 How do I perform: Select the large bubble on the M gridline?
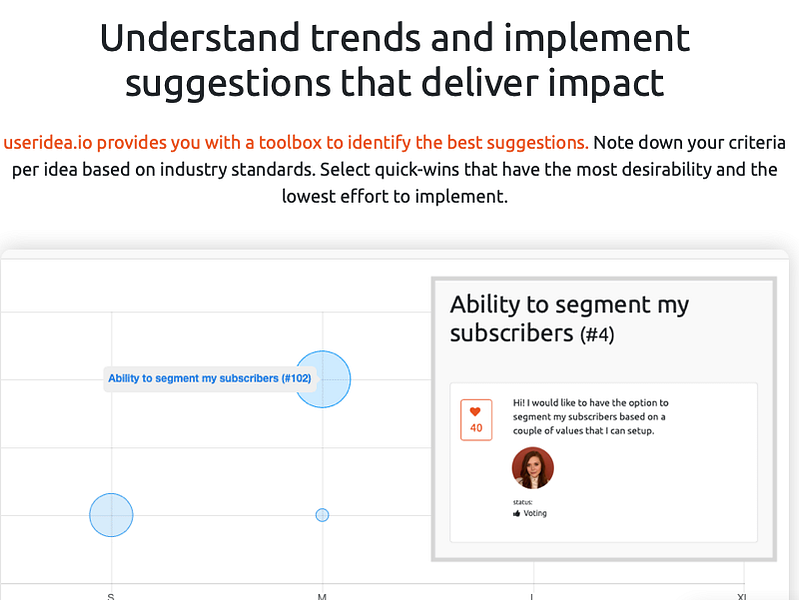pos(323,379)
